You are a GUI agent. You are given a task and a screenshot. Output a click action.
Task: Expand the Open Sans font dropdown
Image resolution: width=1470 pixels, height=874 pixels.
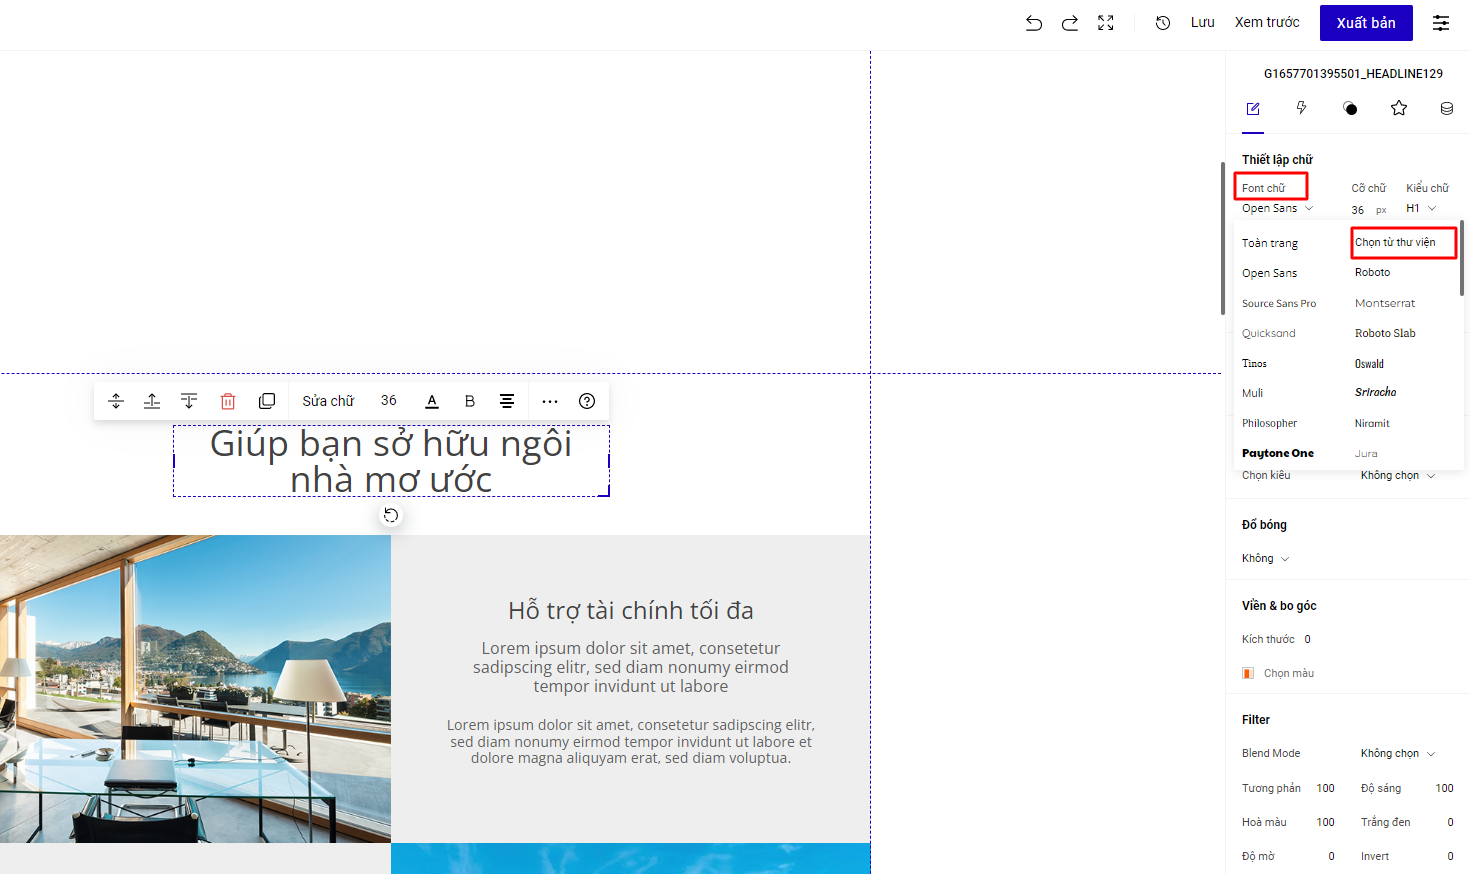1277,208
